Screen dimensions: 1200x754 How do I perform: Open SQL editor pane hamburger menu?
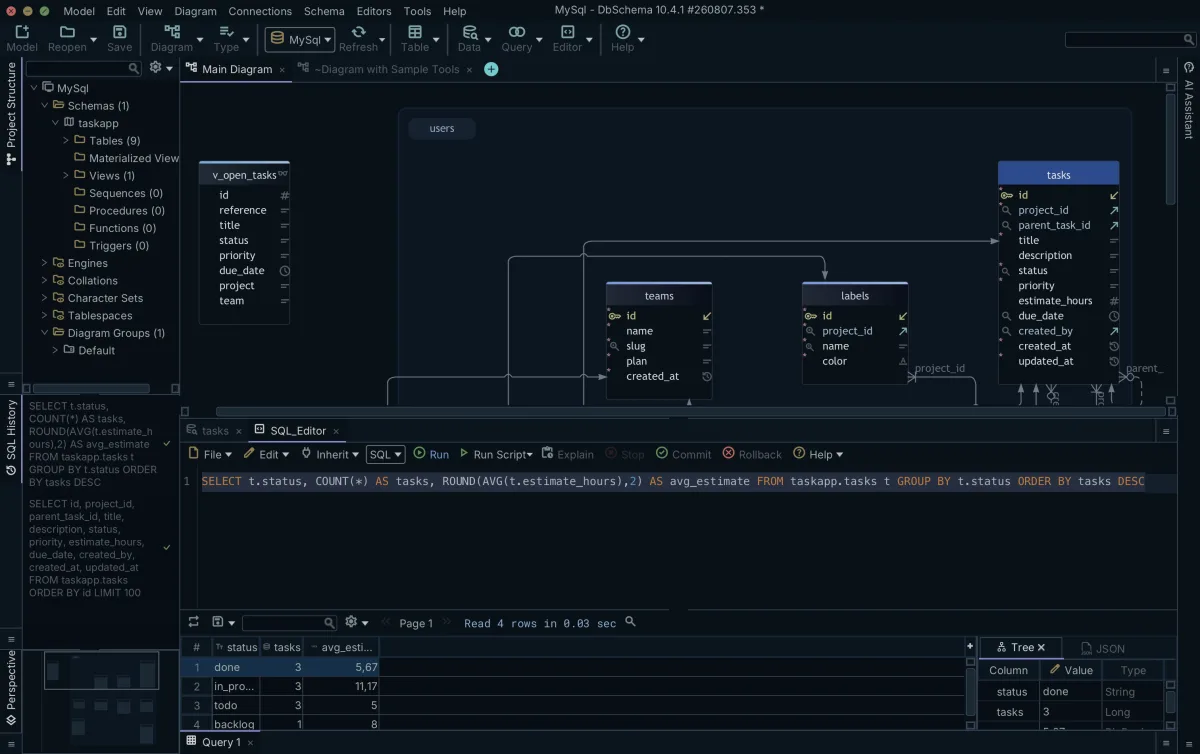point(1165,431)
